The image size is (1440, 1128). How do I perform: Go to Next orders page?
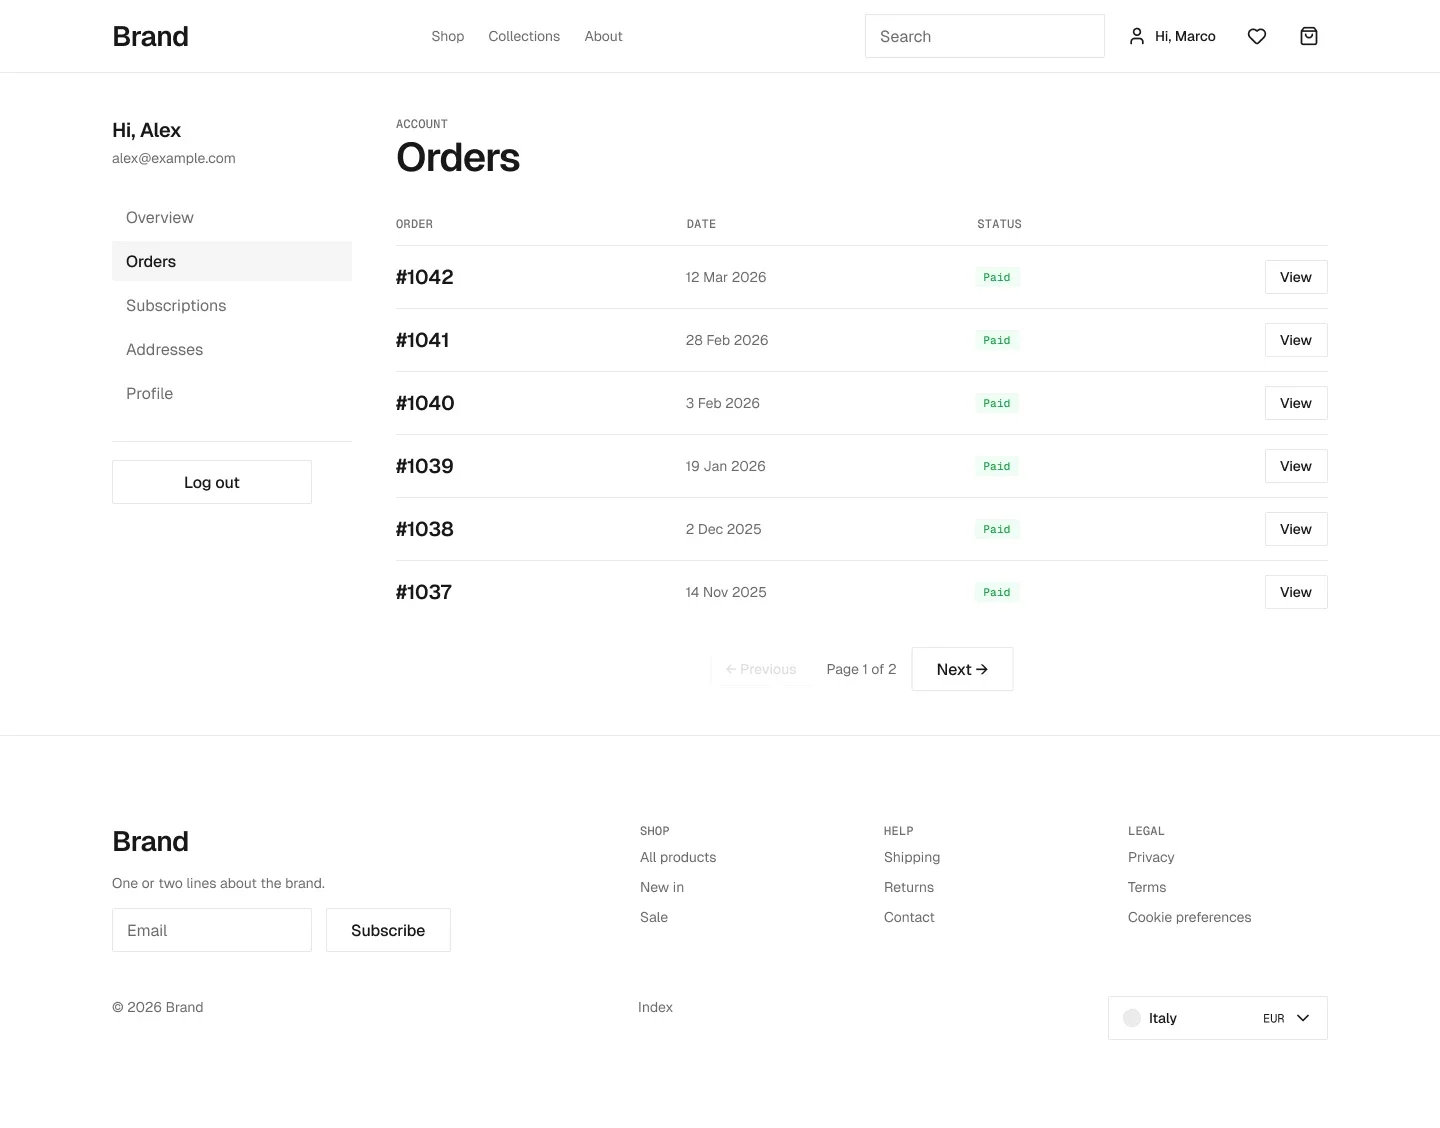point(962,669)
